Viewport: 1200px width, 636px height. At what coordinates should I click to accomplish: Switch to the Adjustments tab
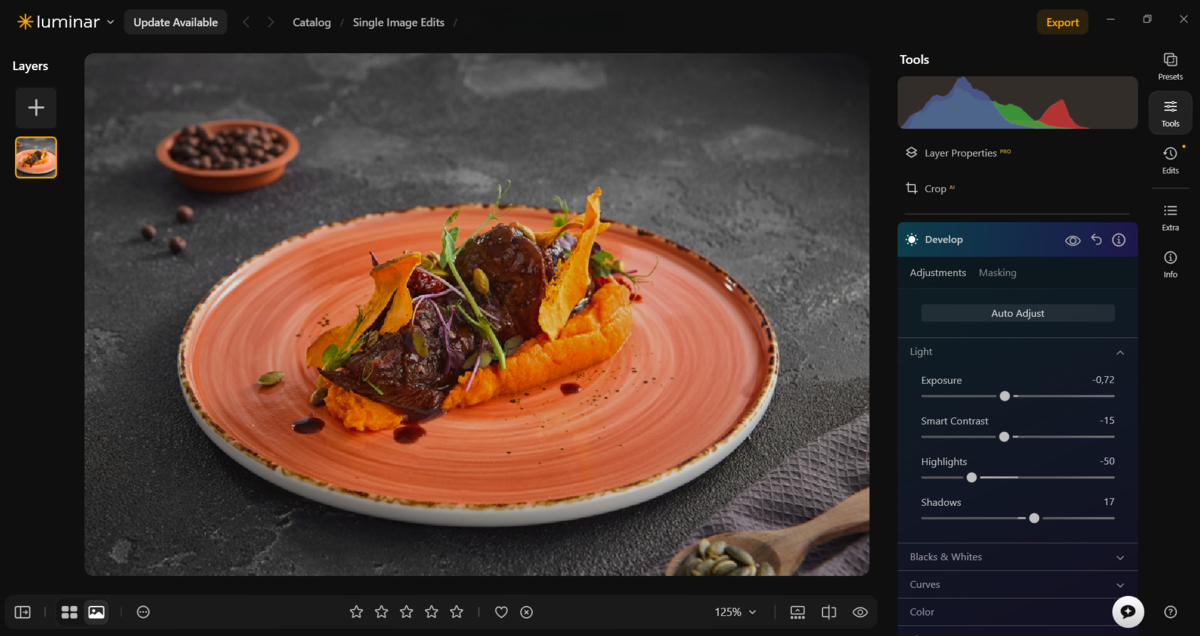(938, 273)
